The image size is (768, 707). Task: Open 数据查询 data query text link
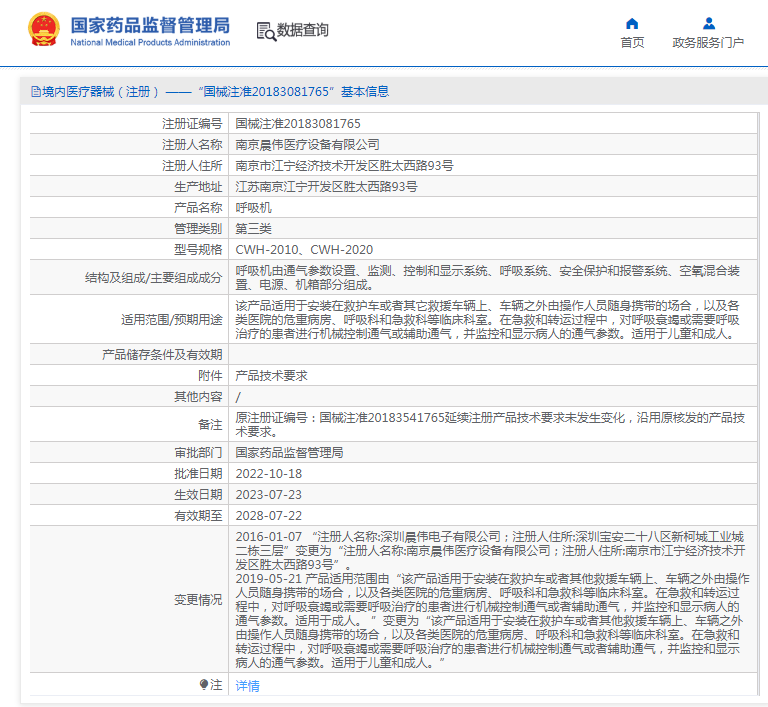coord(303,31)
